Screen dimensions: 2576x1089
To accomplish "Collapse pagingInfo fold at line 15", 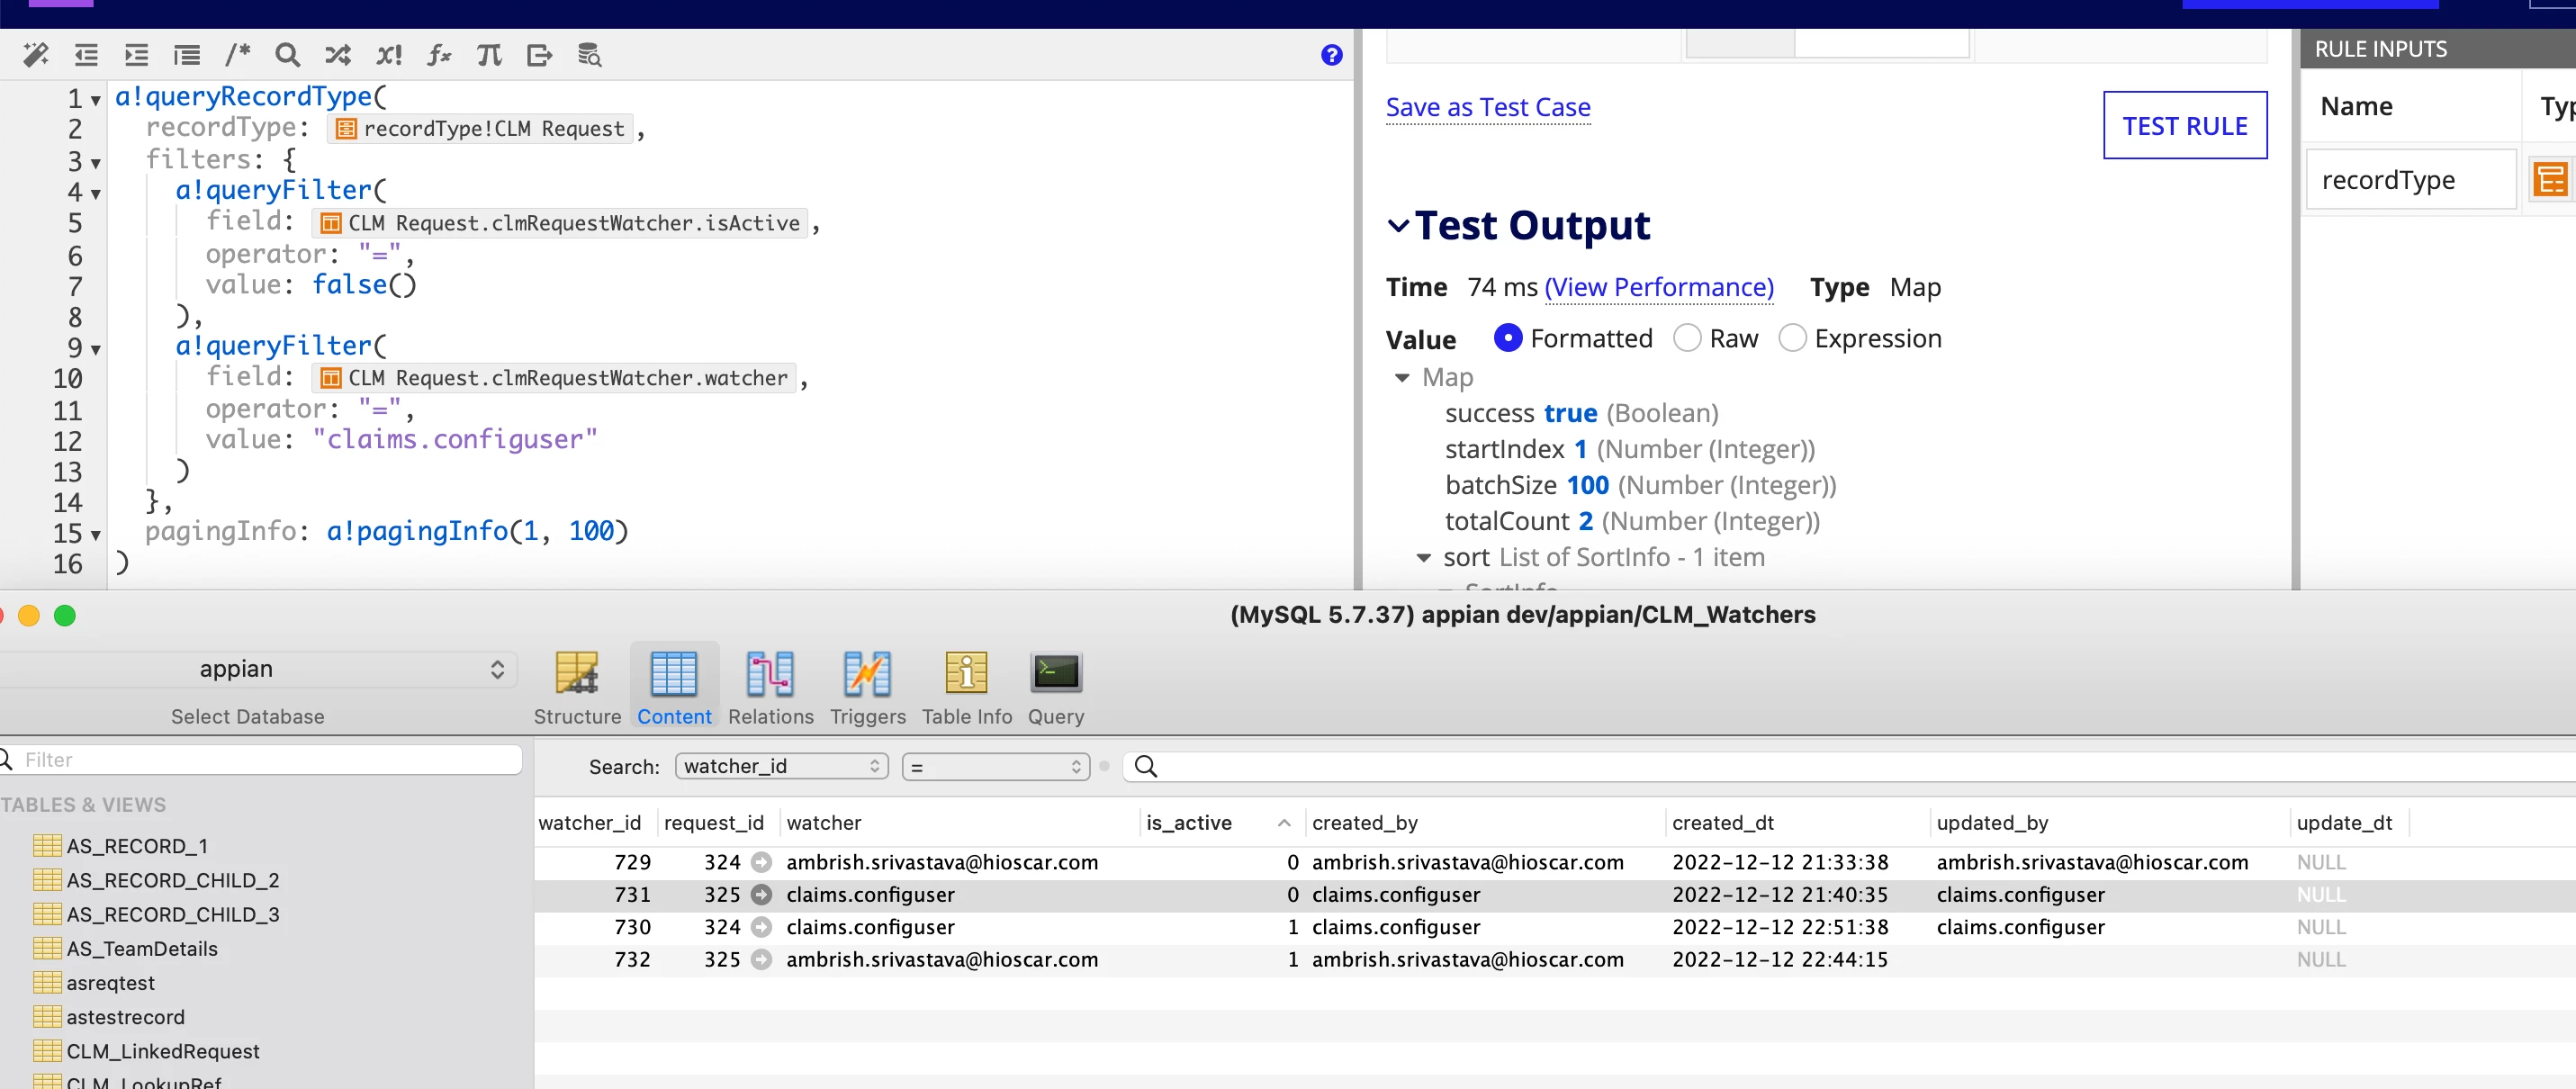I will (96, 535).
